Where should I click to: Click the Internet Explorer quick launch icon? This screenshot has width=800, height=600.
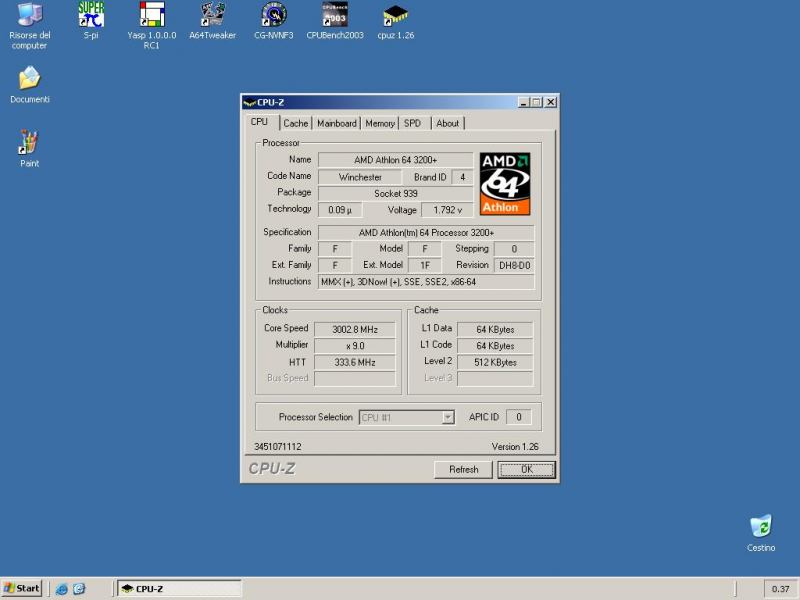pos(62,589)
